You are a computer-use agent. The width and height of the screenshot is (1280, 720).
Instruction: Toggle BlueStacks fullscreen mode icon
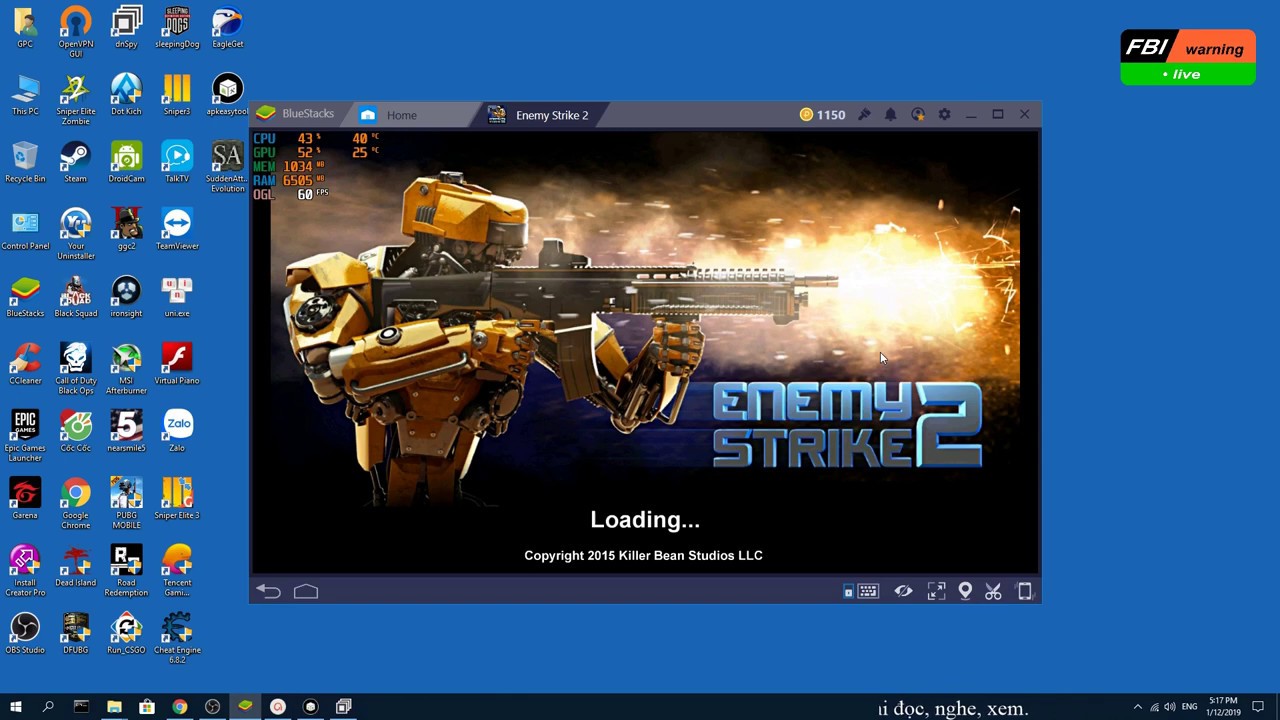[936, 591]
